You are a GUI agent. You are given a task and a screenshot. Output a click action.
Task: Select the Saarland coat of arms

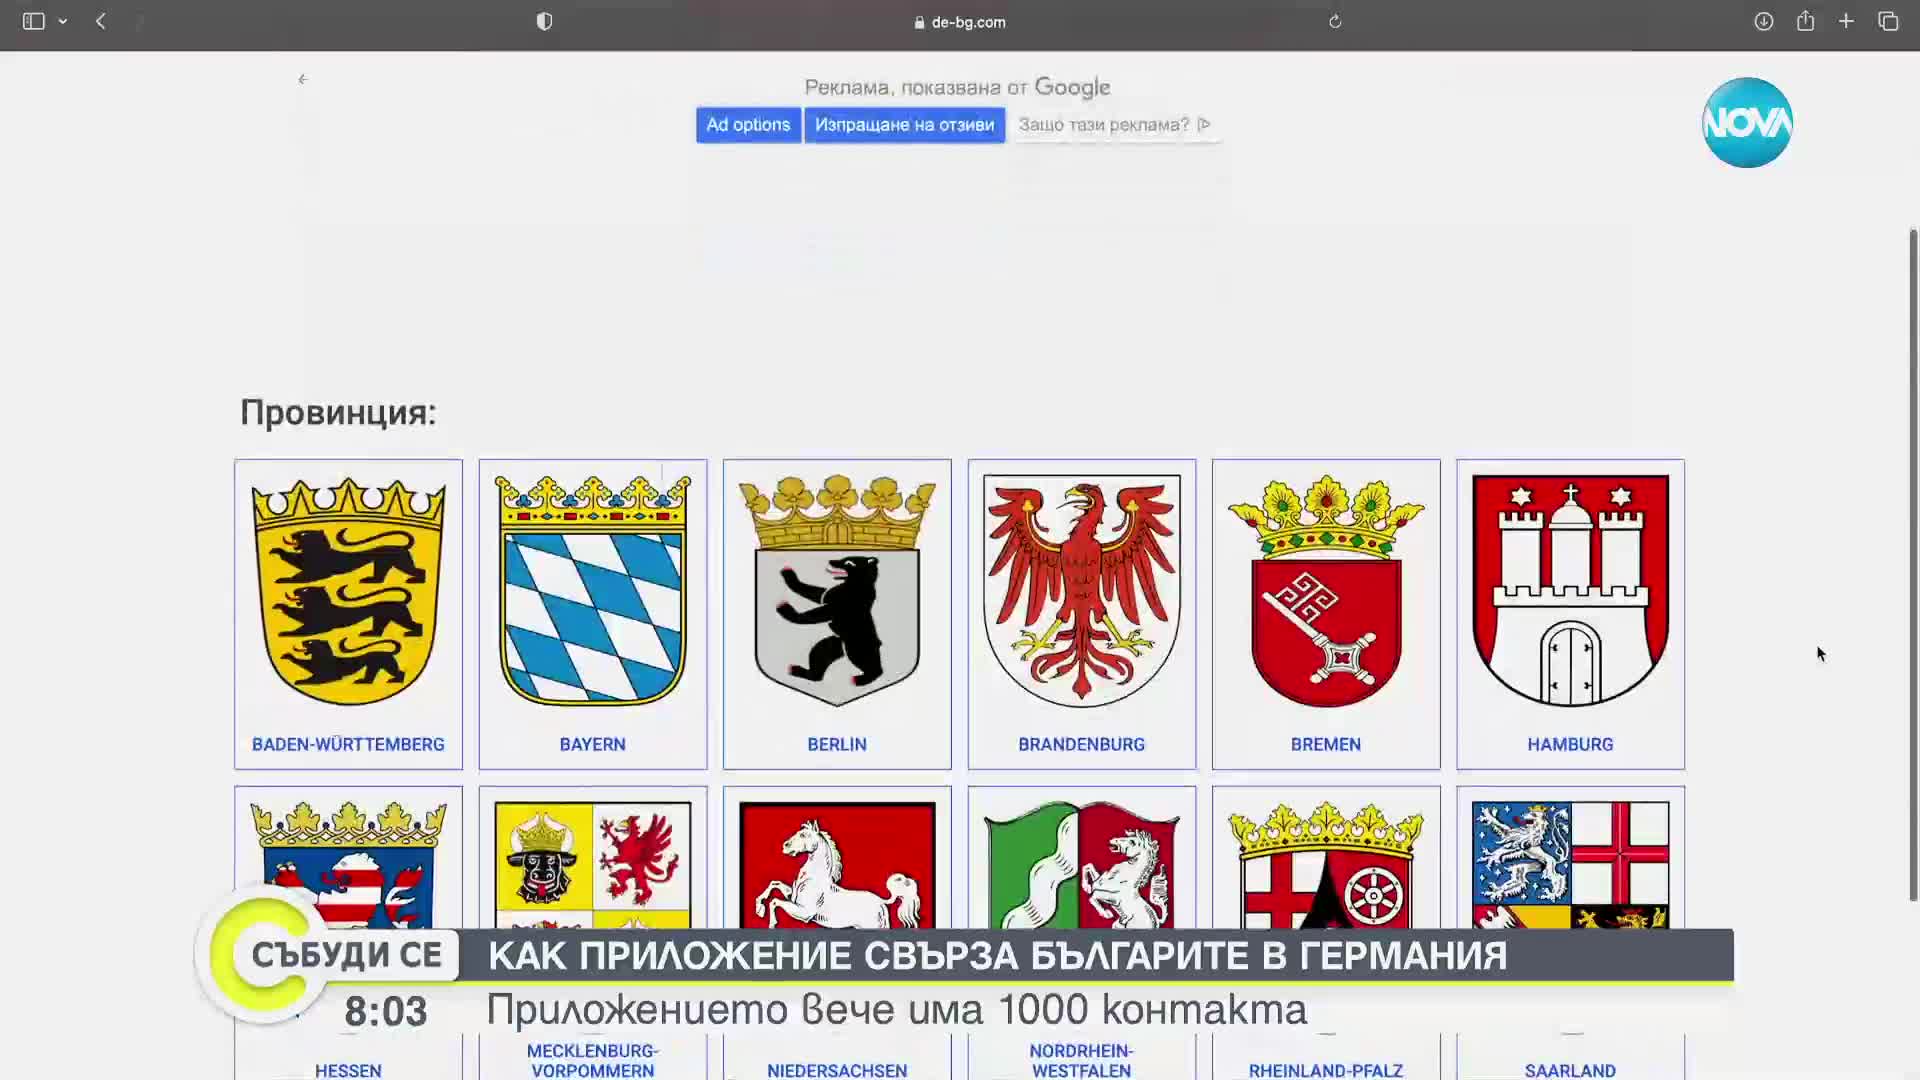[x=1570, y=865]
